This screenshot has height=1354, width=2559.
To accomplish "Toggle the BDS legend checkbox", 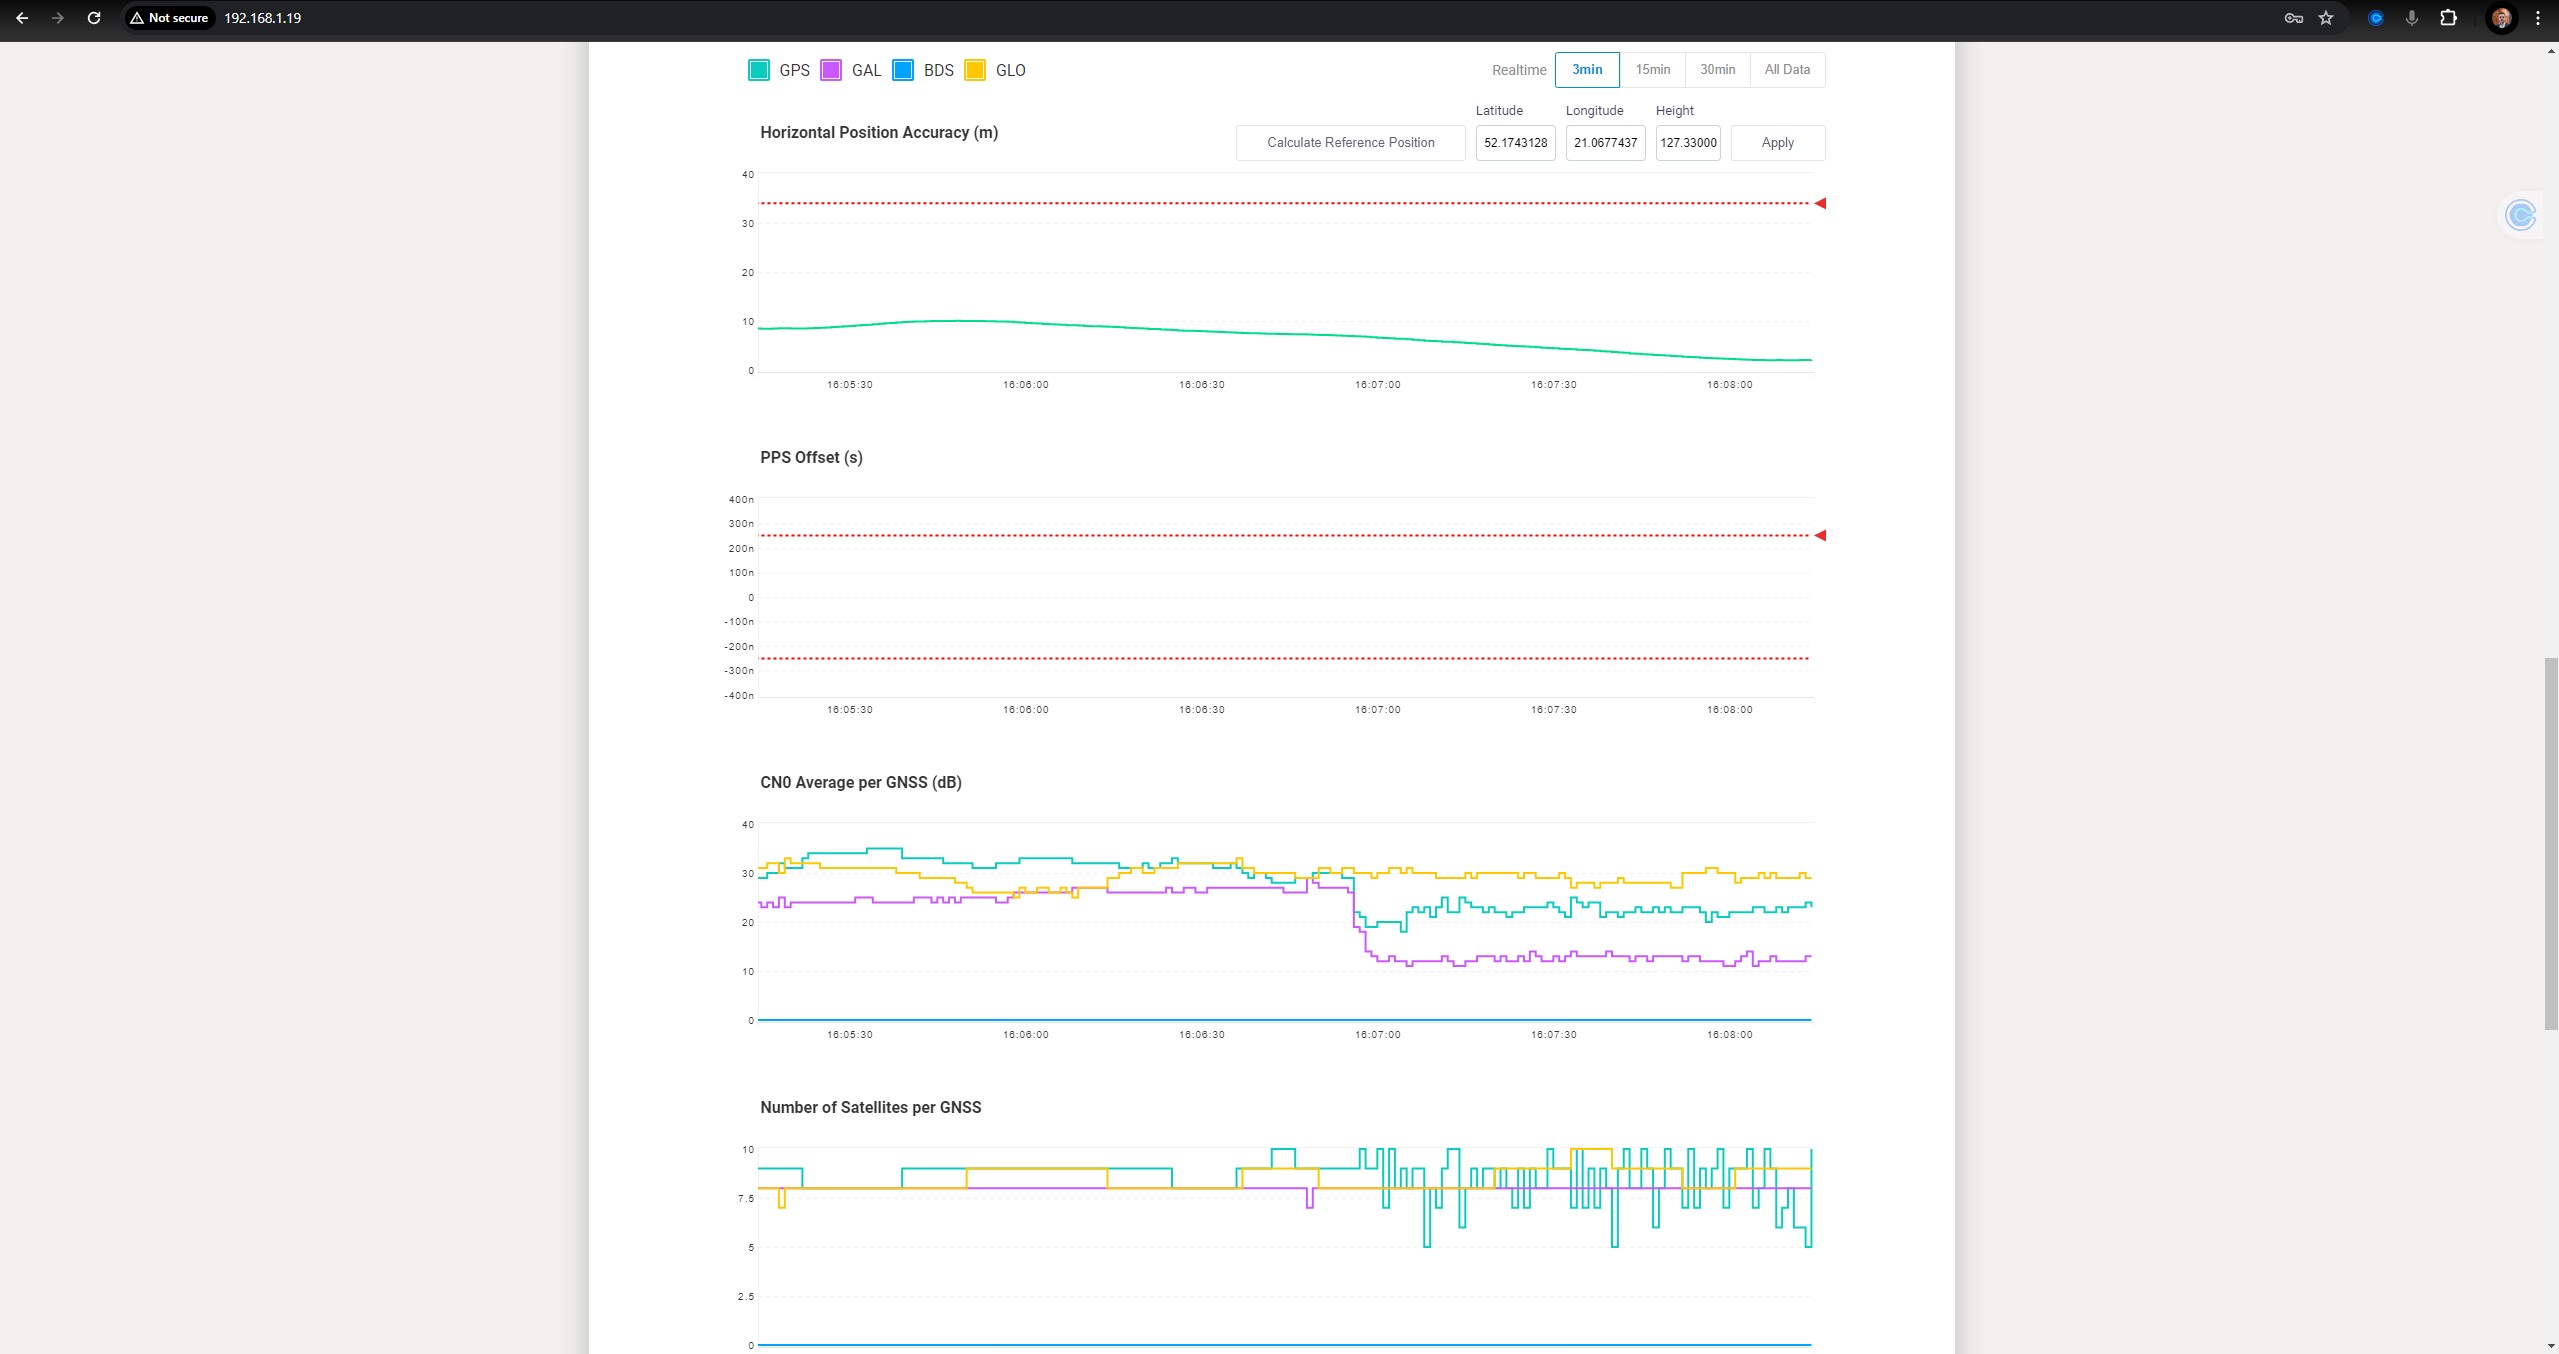I will click(903, 70).
